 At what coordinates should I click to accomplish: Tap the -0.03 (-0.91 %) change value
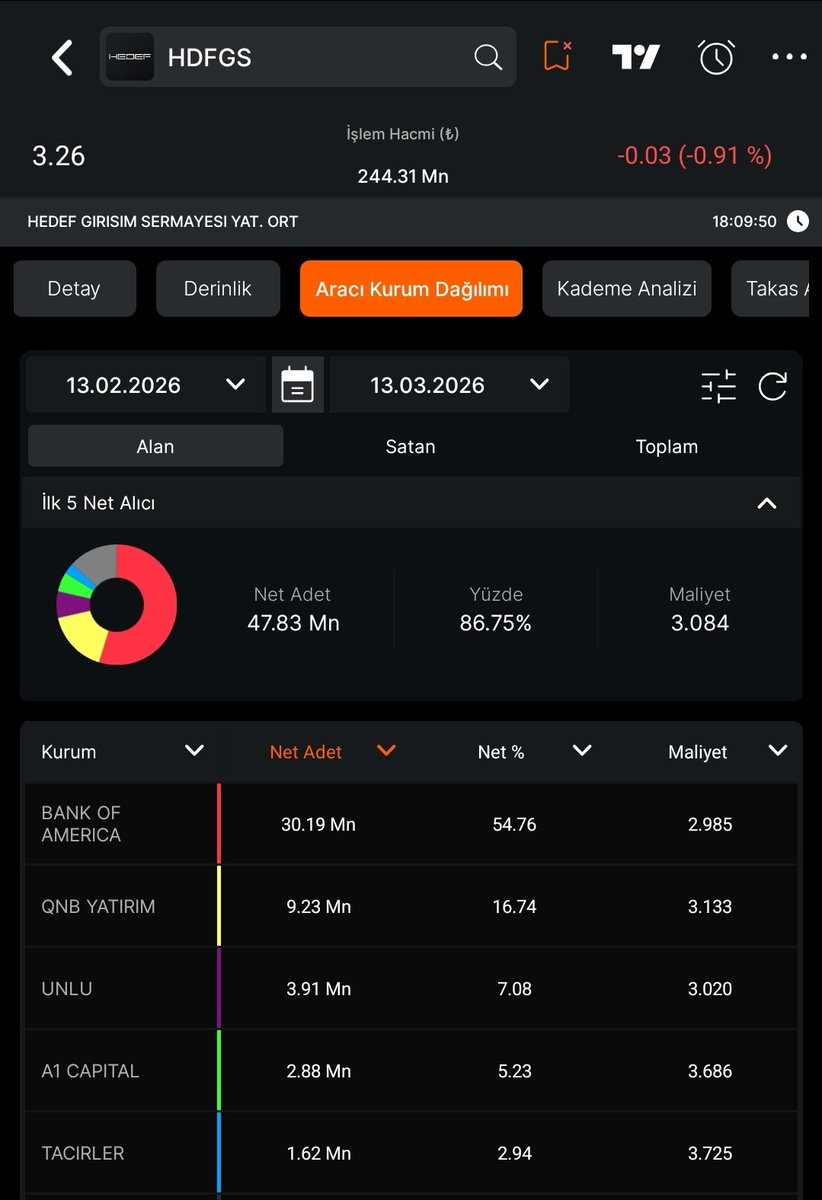[695, 156]
